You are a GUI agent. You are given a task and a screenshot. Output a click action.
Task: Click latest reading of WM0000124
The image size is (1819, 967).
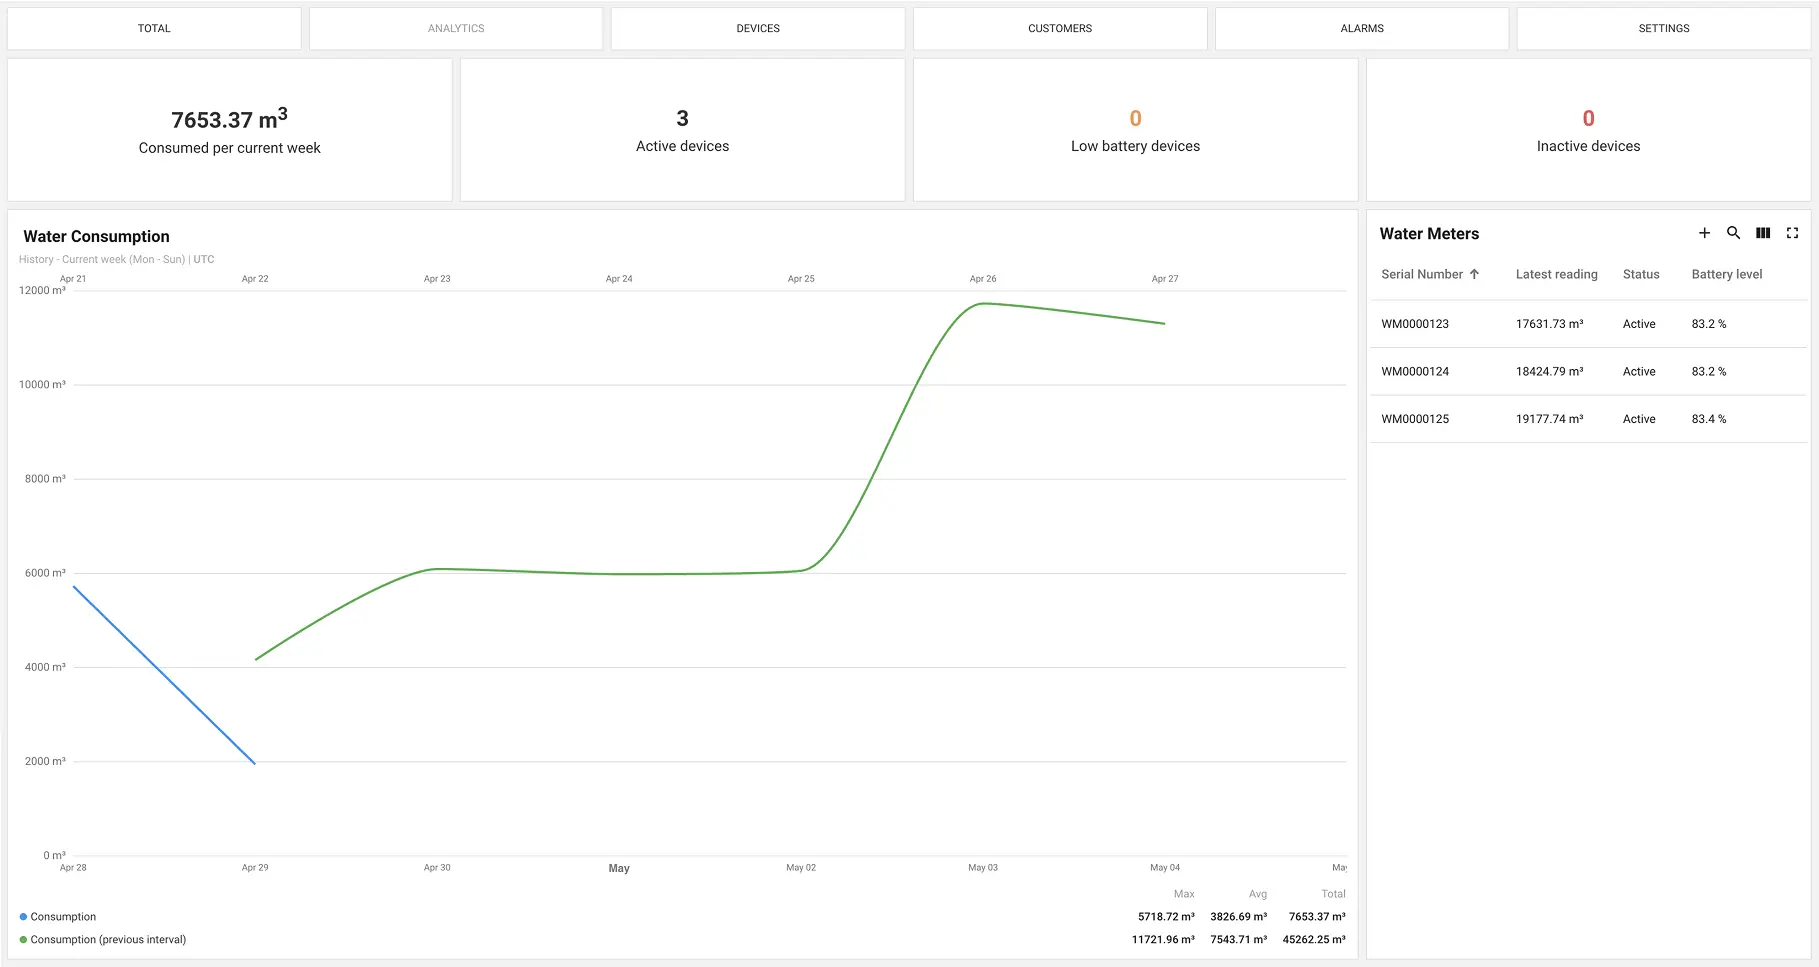tap(1549, 371)
